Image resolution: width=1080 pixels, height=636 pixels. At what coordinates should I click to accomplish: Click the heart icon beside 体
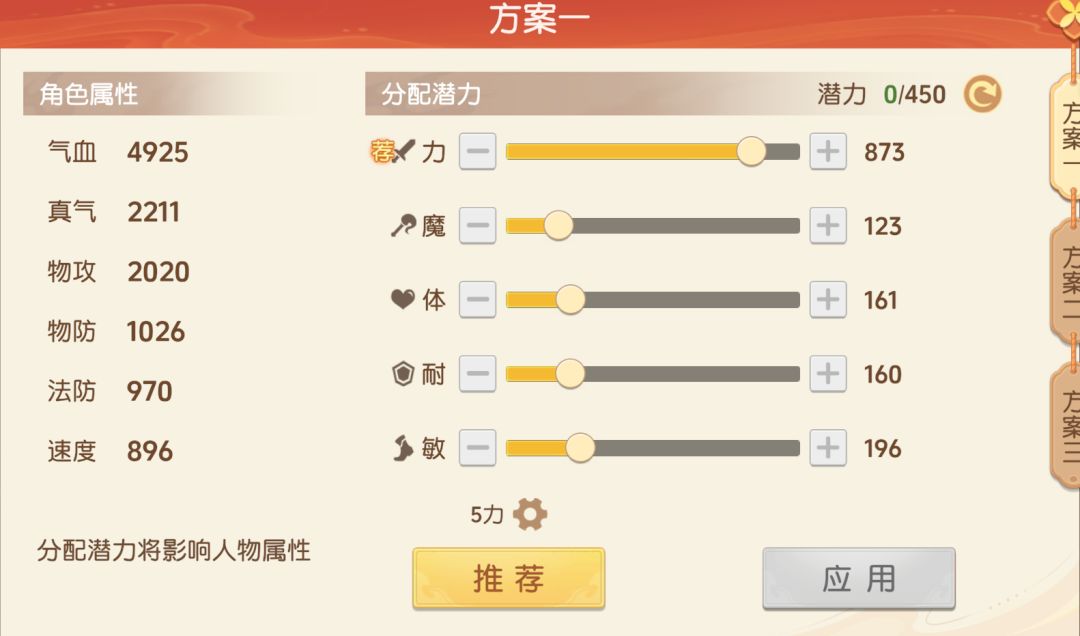tap(404, 299)
